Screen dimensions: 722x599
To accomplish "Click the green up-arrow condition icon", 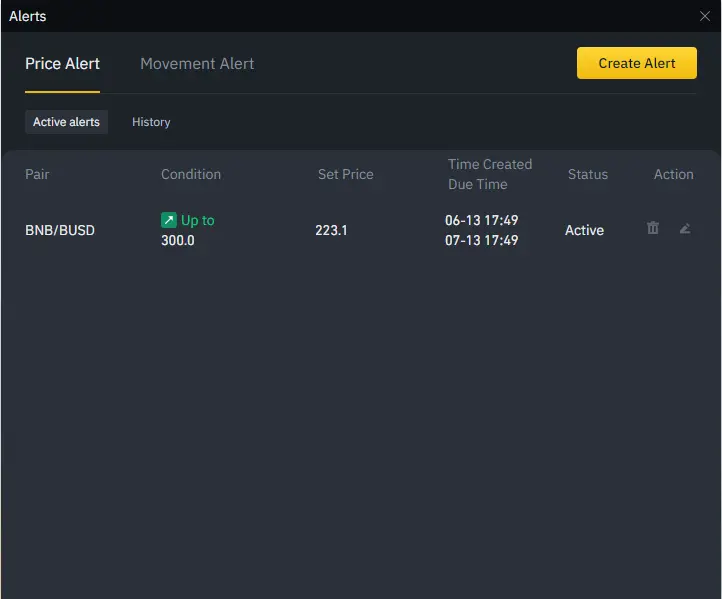I will pos(169,220).
